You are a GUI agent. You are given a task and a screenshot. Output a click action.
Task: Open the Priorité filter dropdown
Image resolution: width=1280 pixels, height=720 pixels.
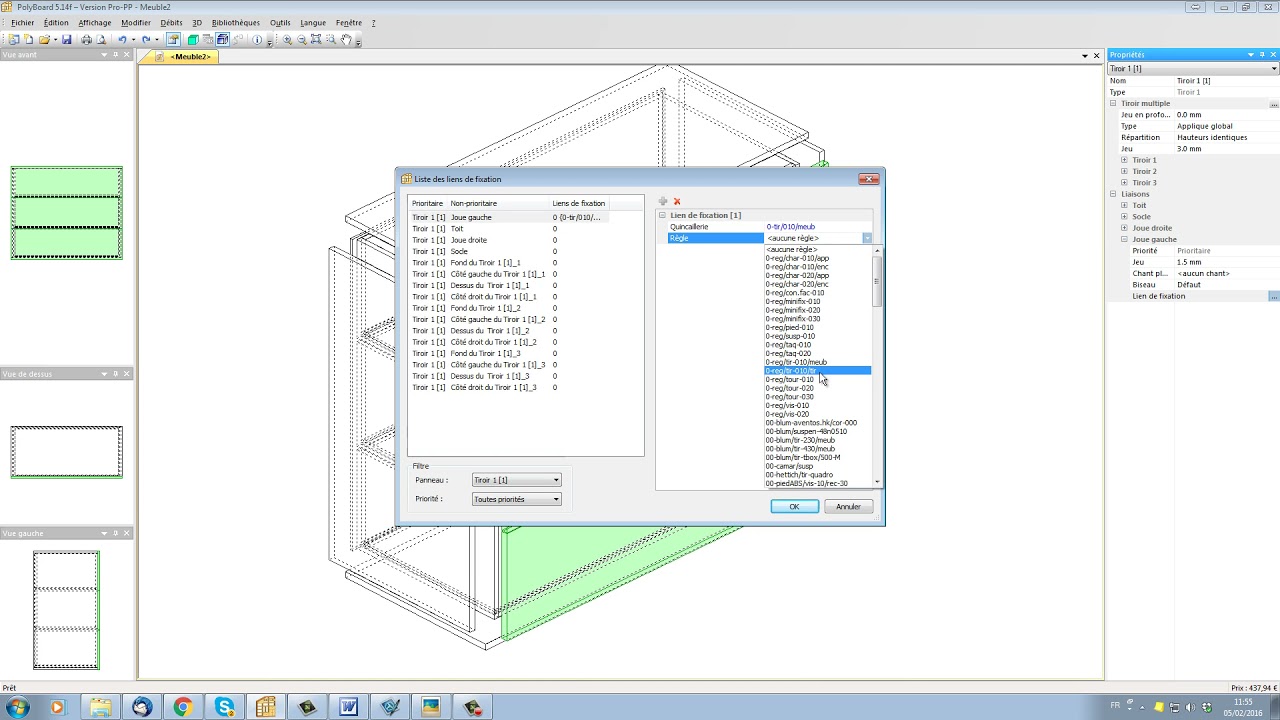click(x=516, y=499)
